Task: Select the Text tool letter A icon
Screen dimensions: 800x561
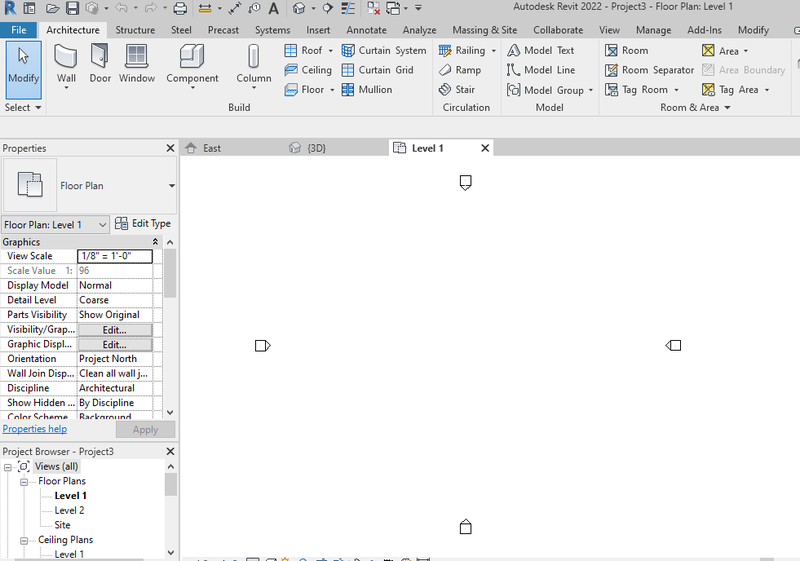Action: tap(273, 8)
